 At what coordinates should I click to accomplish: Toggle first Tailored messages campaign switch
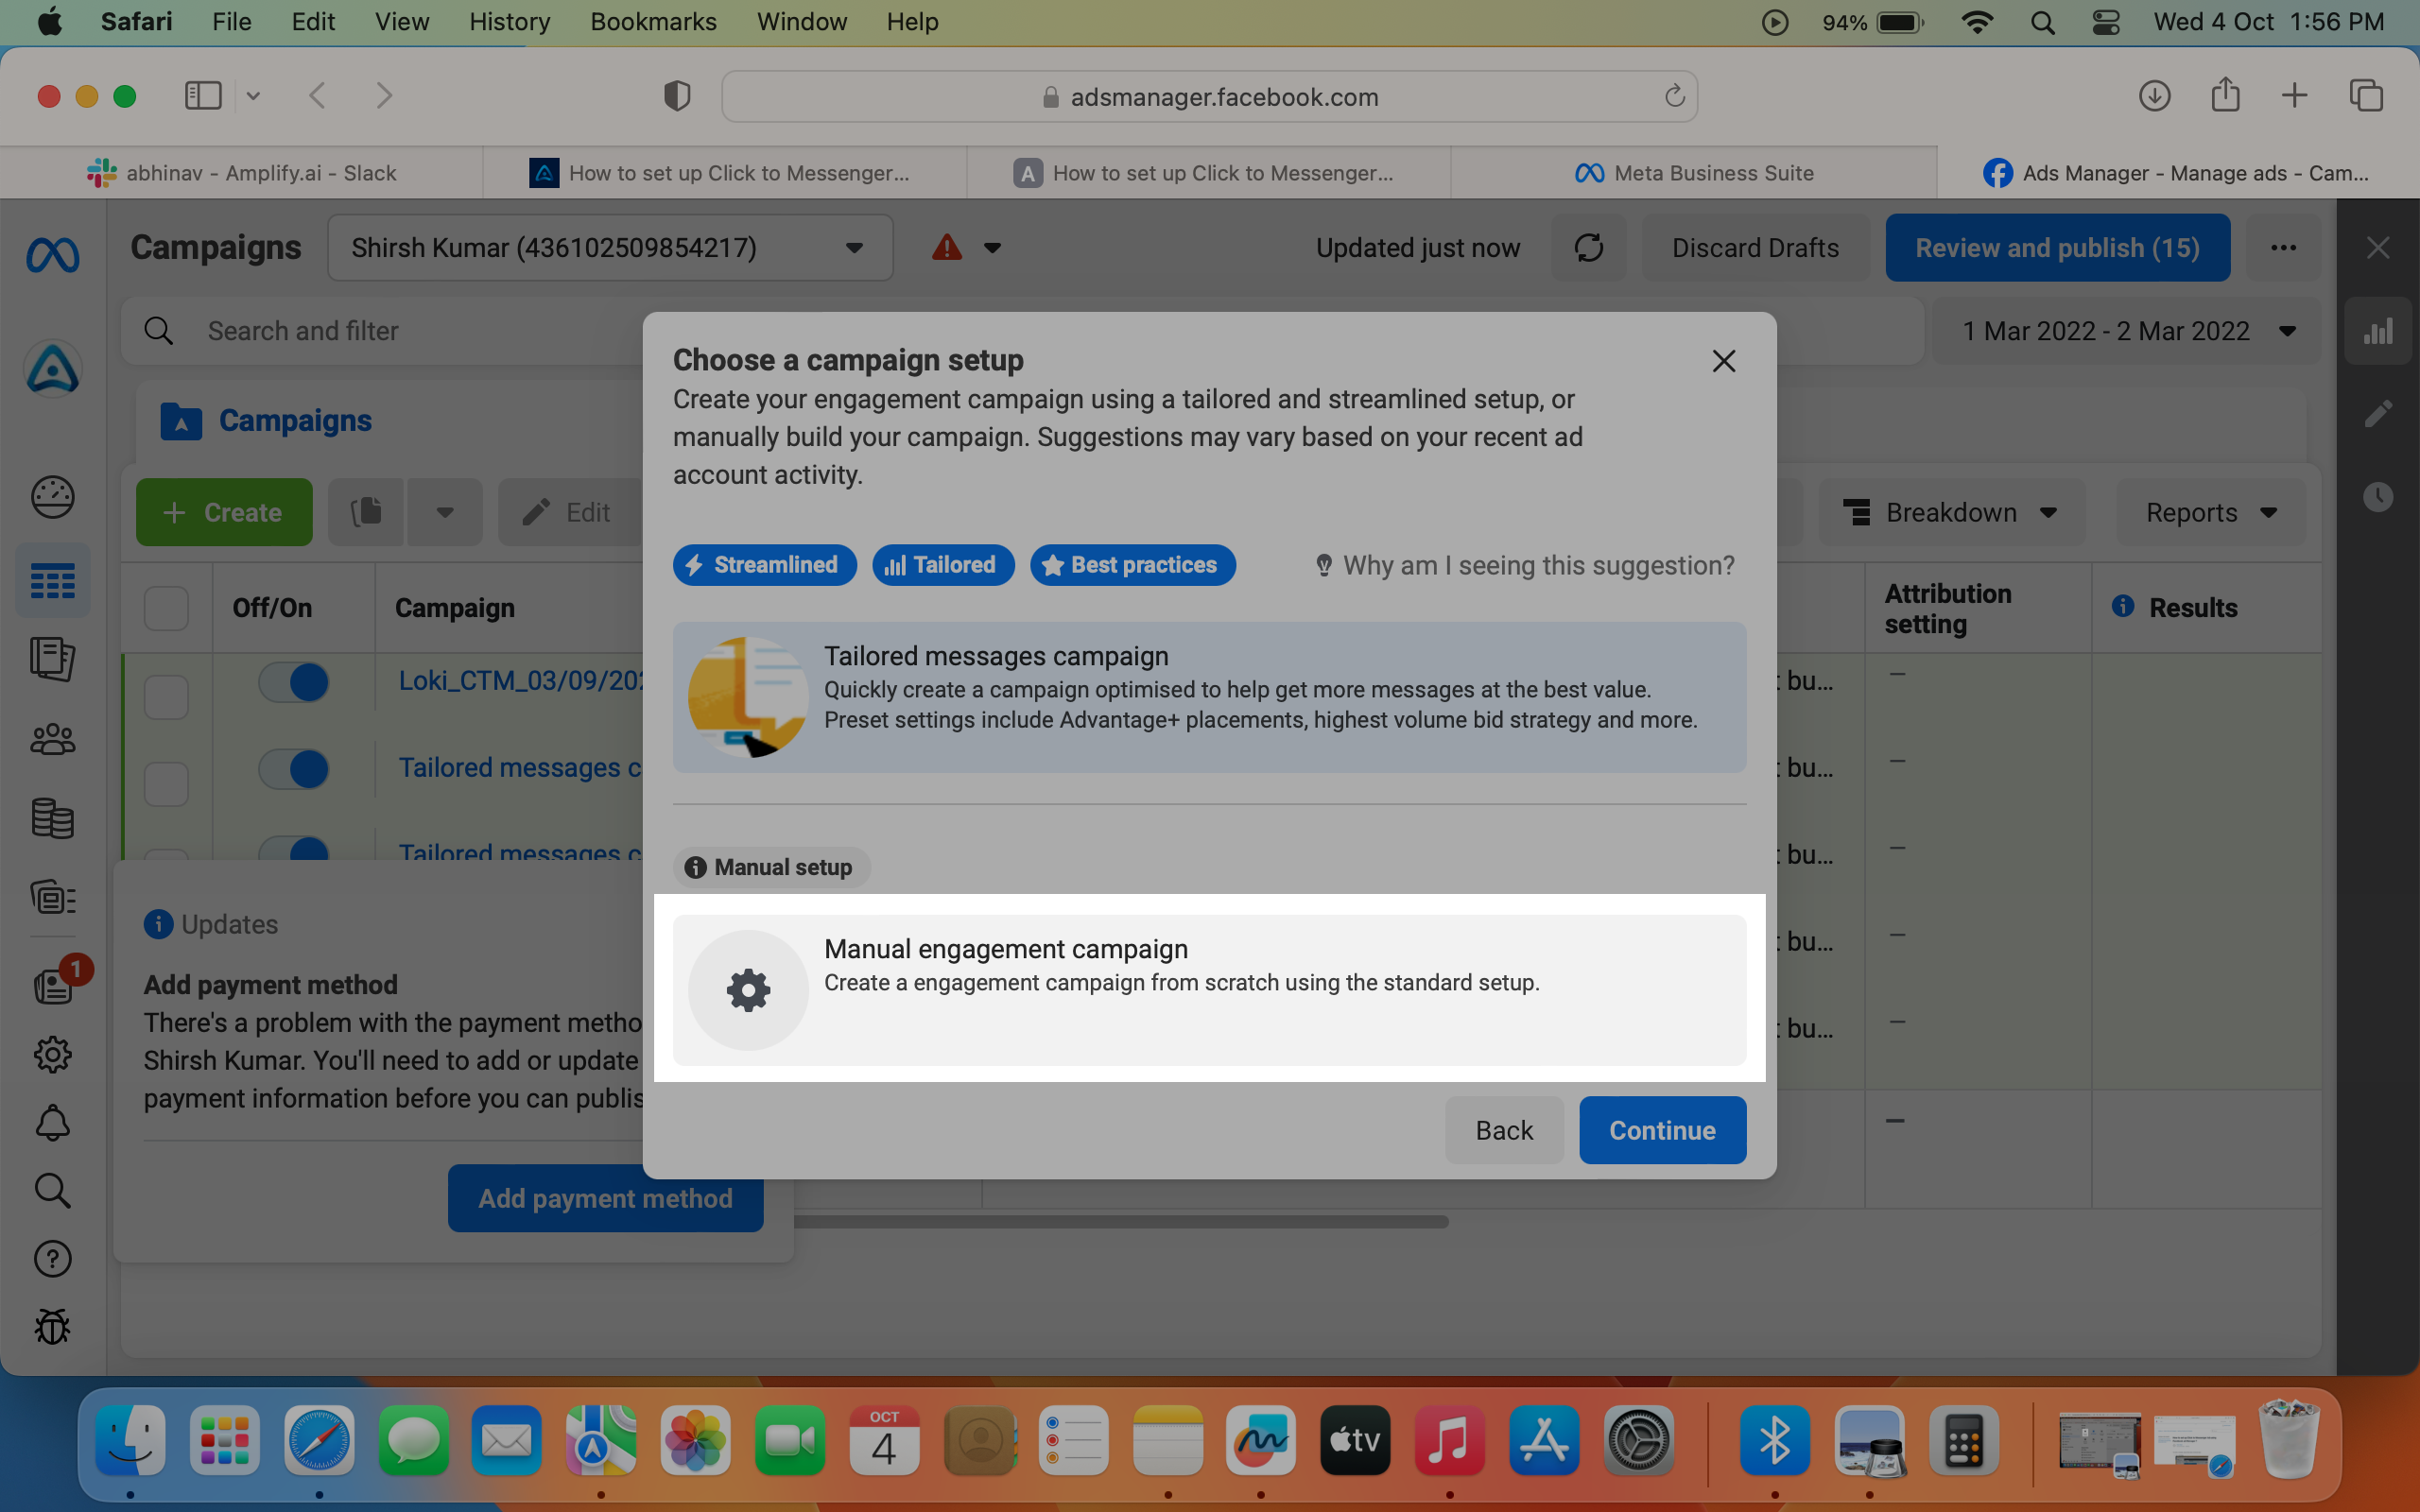(294, 769)
